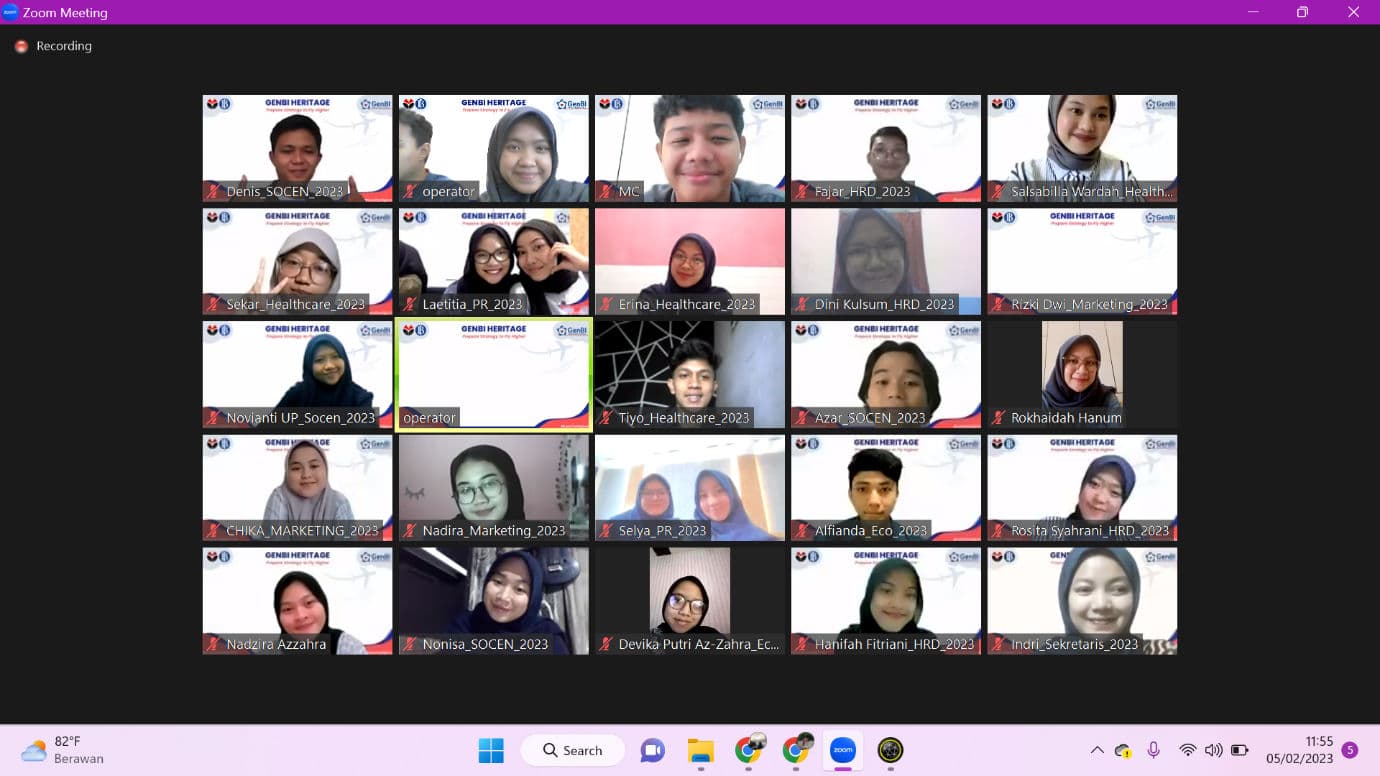Open the weather widget showing 82°F Berawan
The image size is (1380, 776).
(62, 750)
